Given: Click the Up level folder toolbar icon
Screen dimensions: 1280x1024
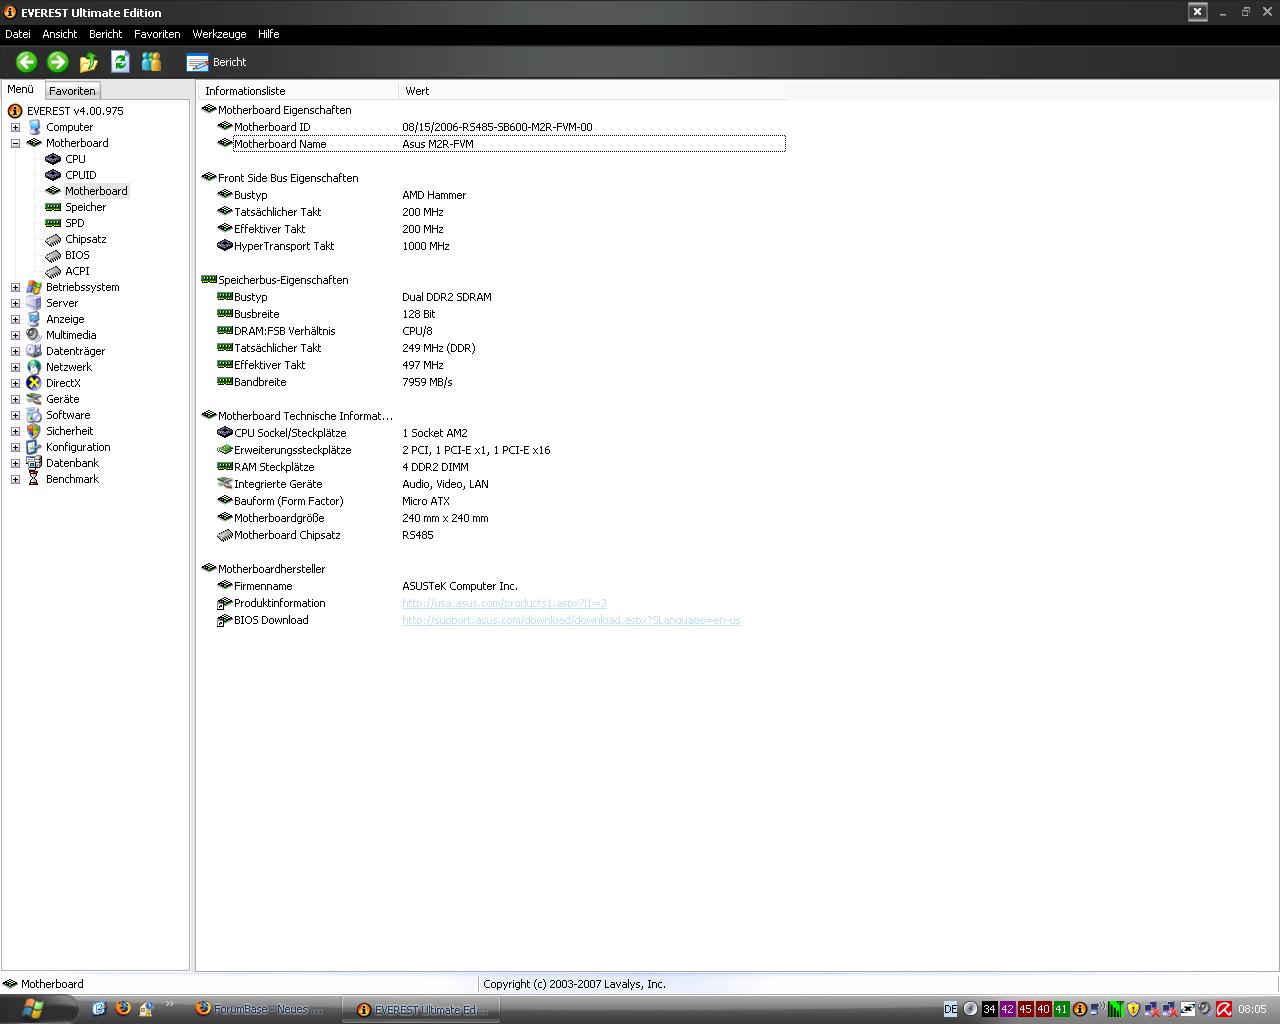Looking at the screenshot, I should (x=89, y=62).
